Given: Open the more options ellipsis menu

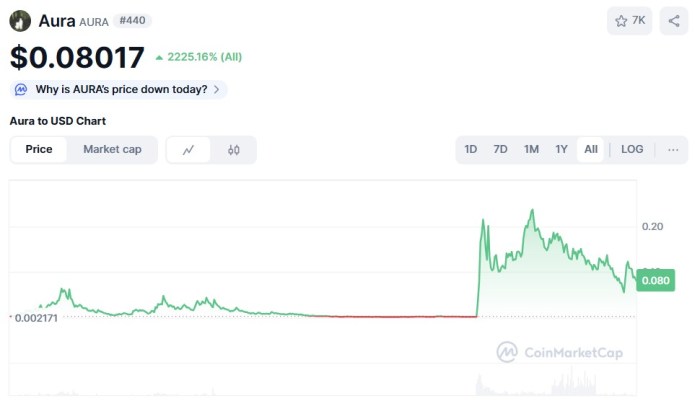Looking at the screenshot, I should [x=673, y=150].
